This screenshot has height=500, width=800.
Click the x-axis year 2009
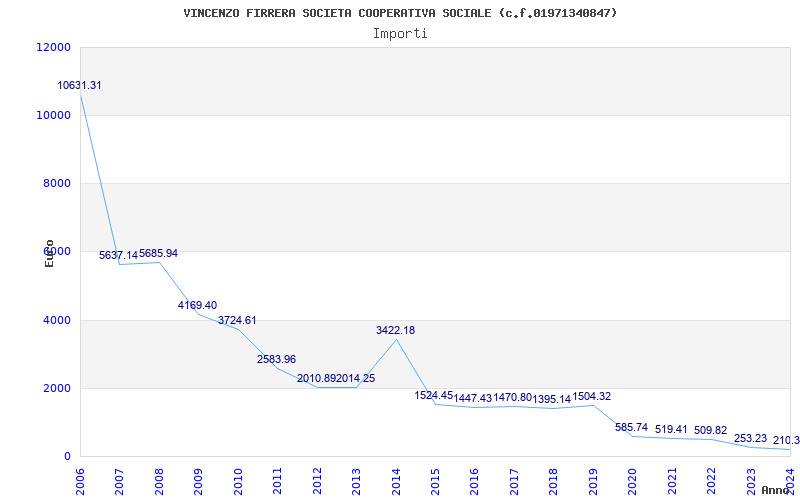click(x=198, y=482)
